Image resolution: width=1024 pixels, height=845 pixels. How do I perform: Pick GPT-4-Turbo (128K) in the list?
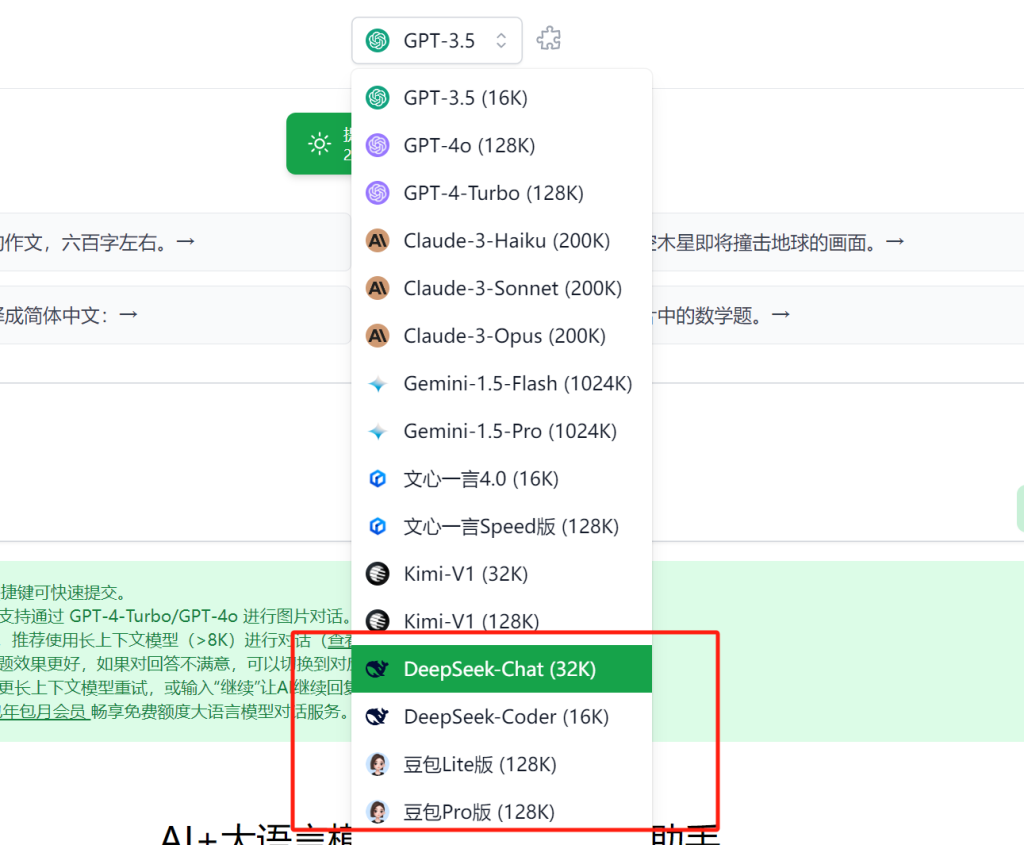click(502, 193)
